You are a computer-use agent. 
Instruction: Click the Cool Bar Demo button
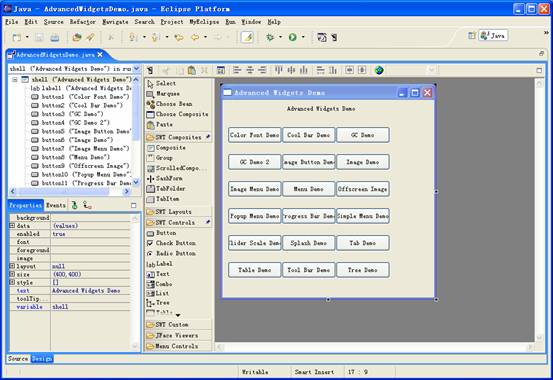(x=309, y=135)
